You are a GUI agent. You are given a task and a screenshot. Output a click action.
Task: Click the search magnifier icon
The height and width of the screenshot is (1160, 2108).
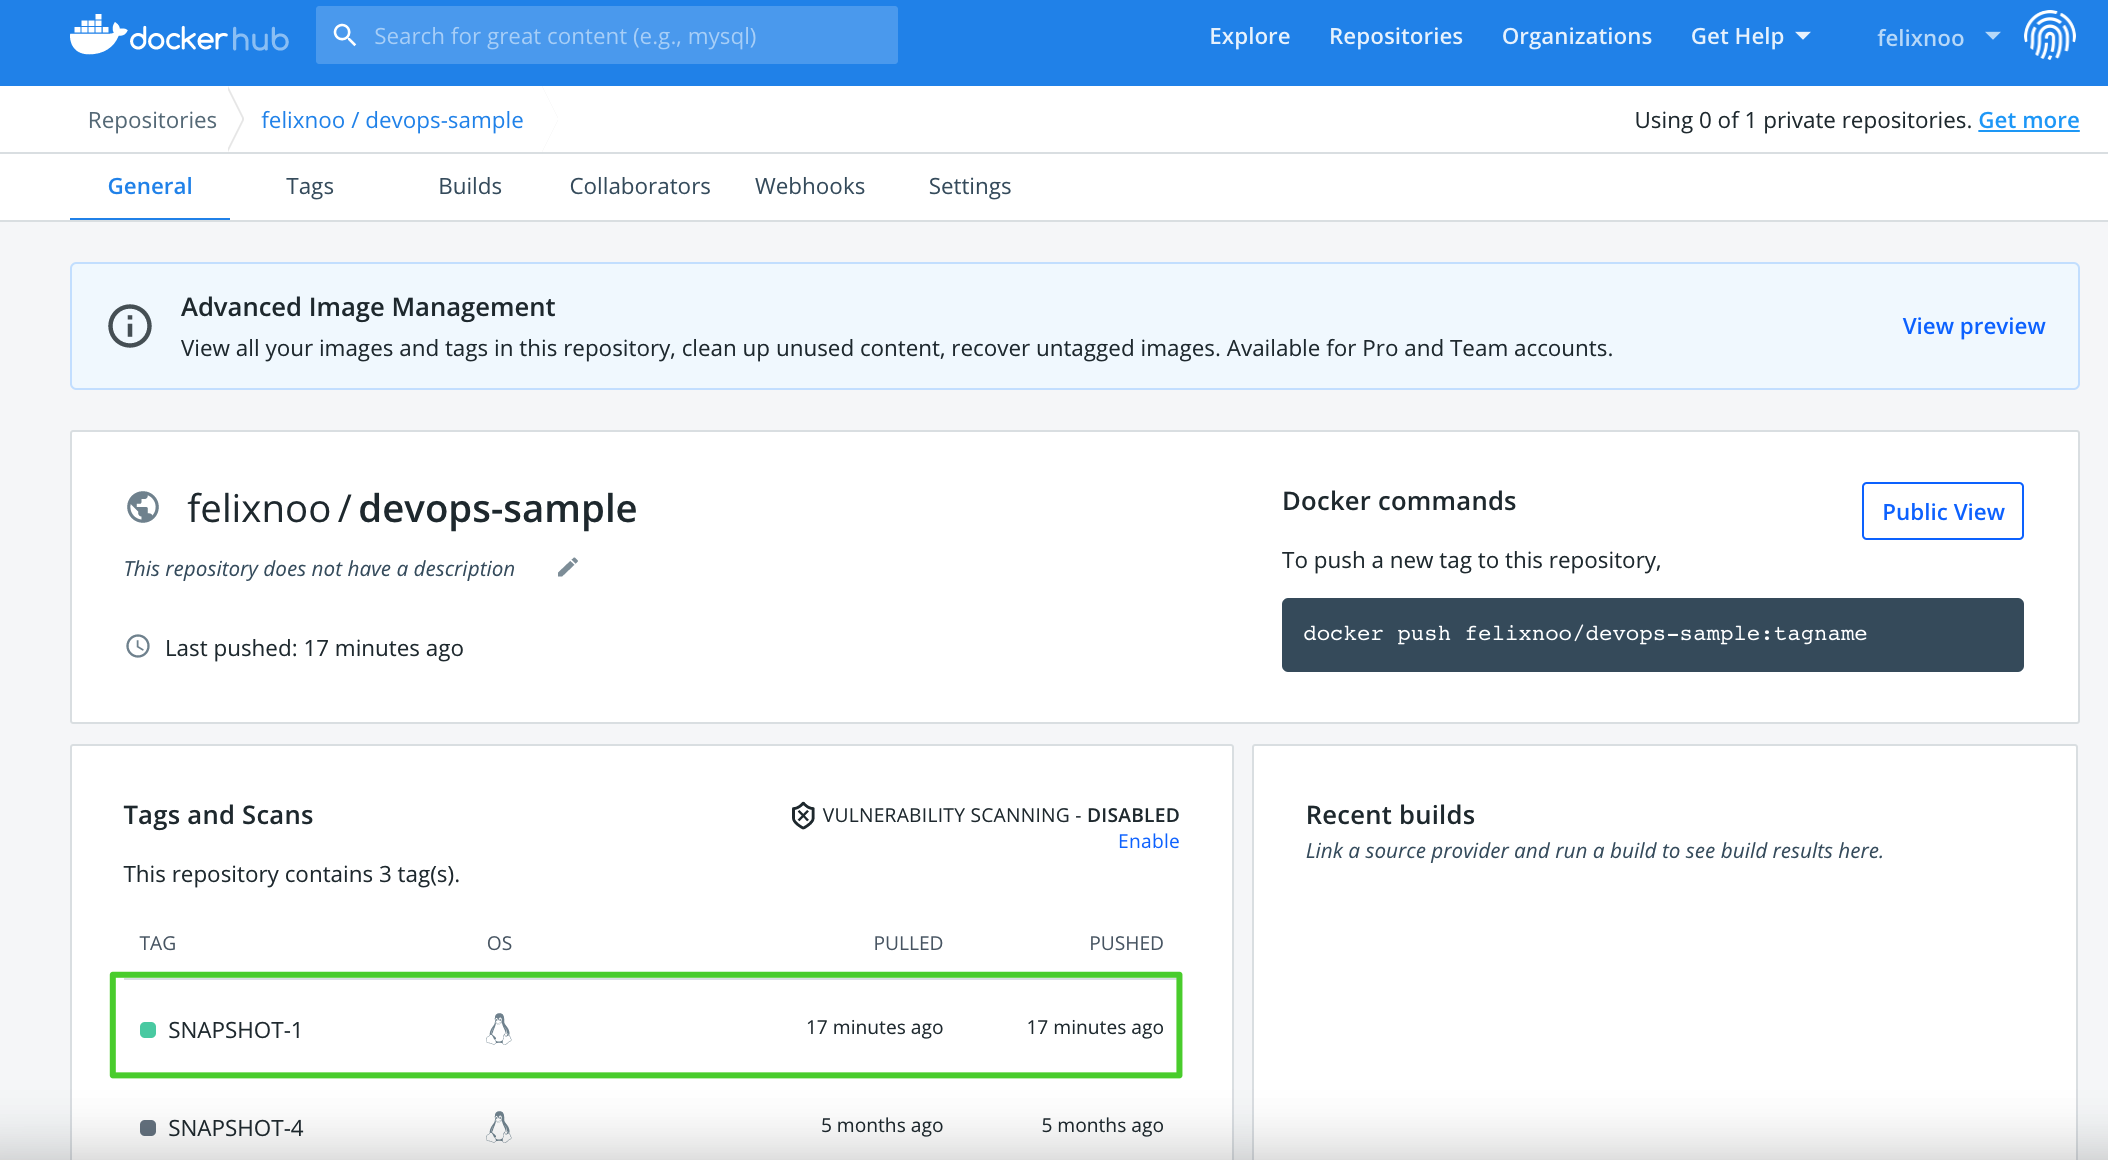[345, 34]
